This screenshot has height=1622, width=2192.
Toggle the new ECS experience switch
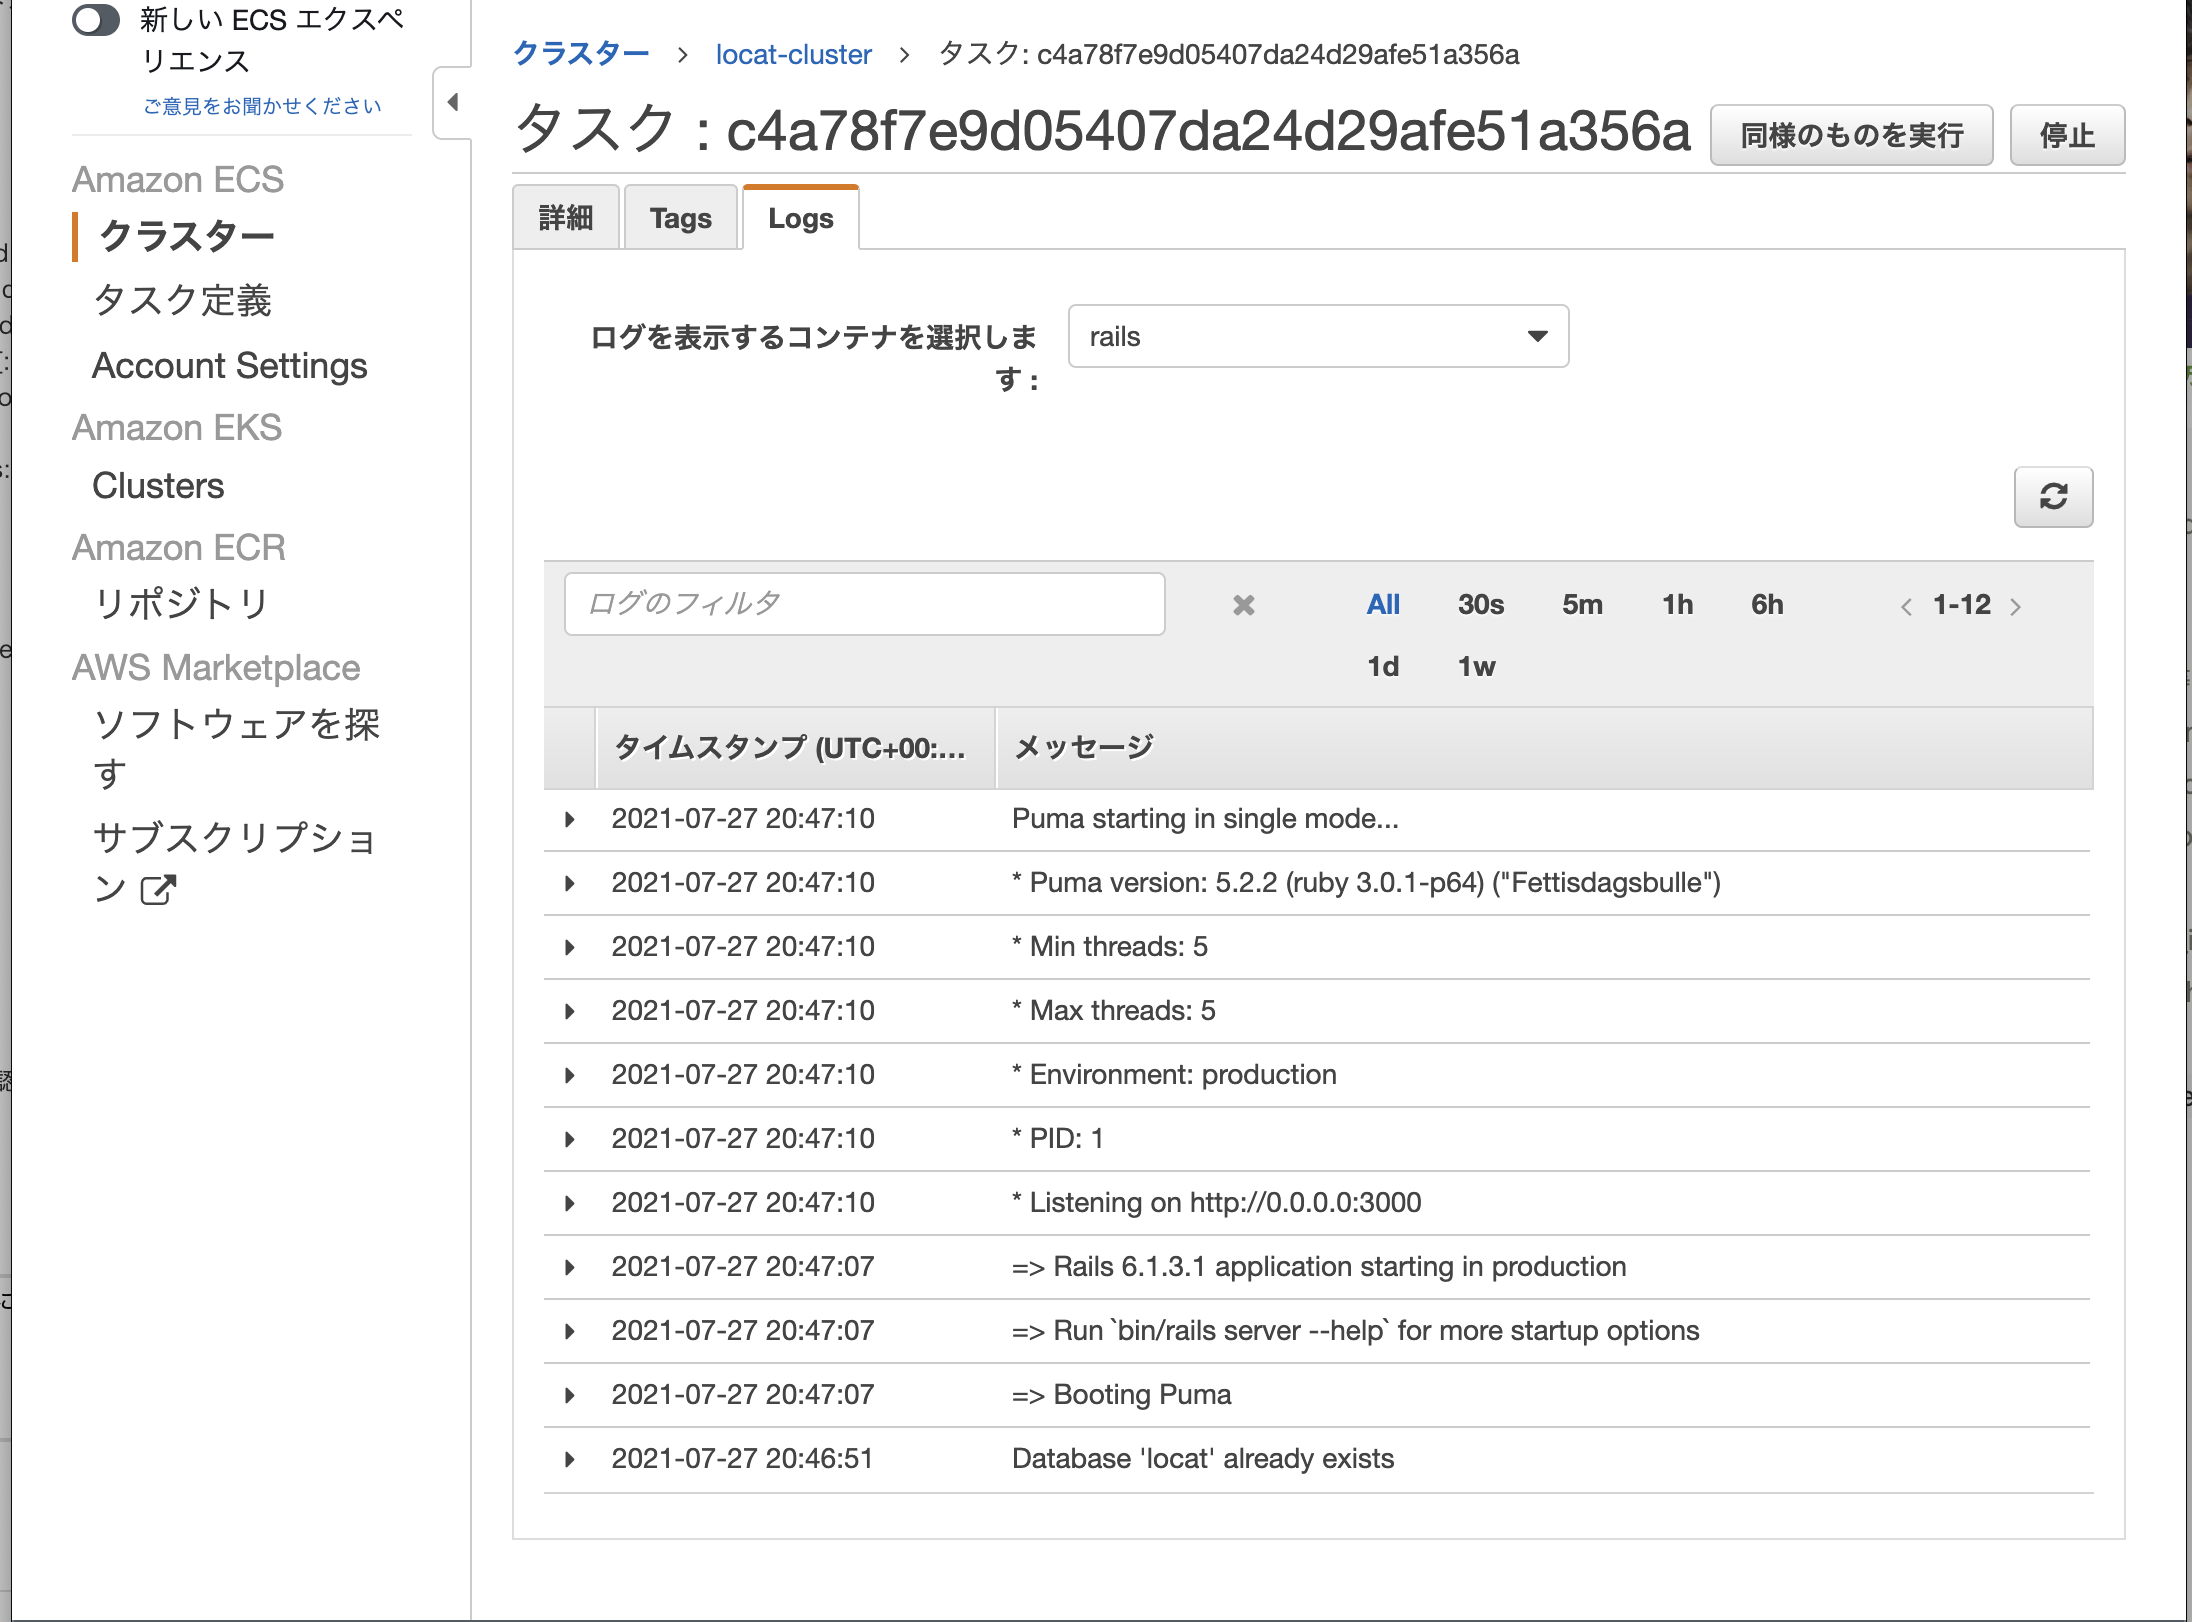pyautogui.click(x=97, y=20)
